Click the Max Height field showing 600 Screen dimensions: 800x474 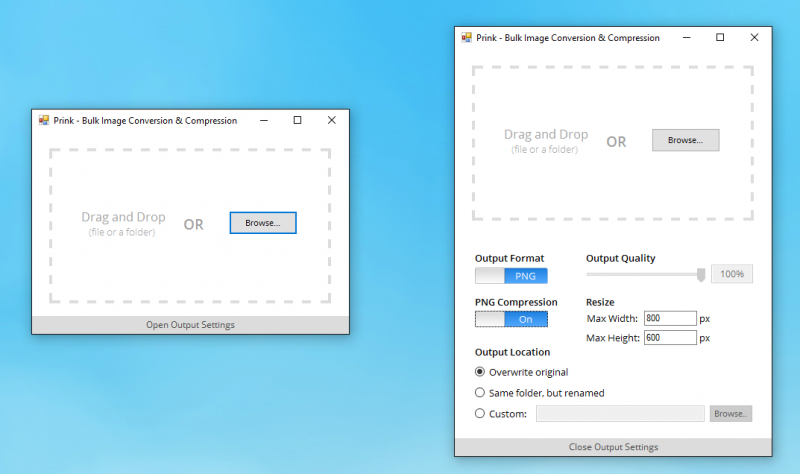[670, 338]
